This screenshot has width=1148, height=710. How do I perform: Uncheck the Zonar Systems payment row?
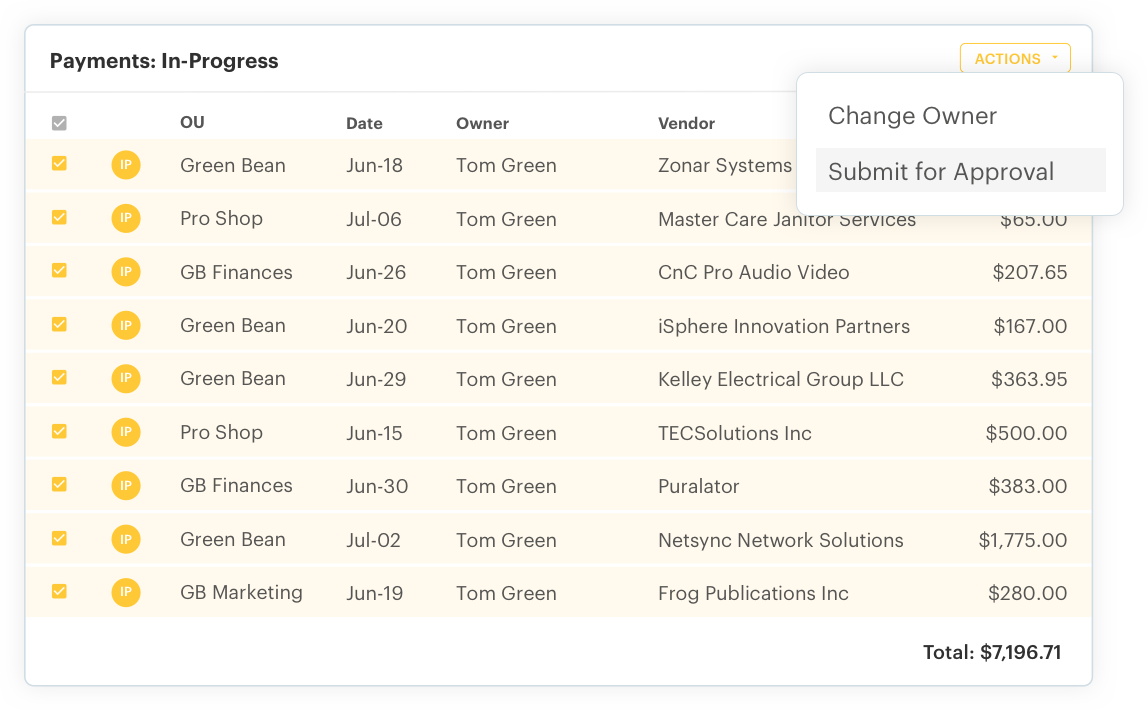[x=58, y=165]
